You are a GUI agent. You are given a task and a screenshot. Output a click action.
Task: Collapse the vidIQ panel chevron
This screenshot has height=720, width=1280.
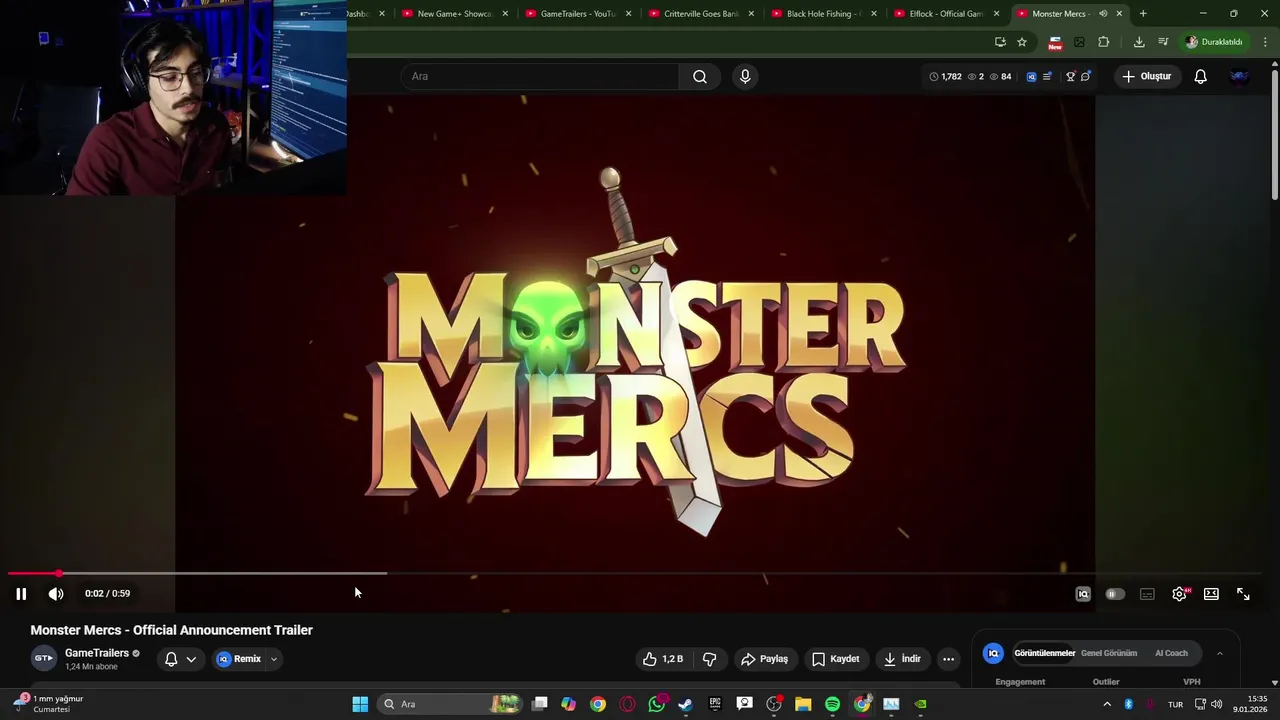click(1219, 653)
